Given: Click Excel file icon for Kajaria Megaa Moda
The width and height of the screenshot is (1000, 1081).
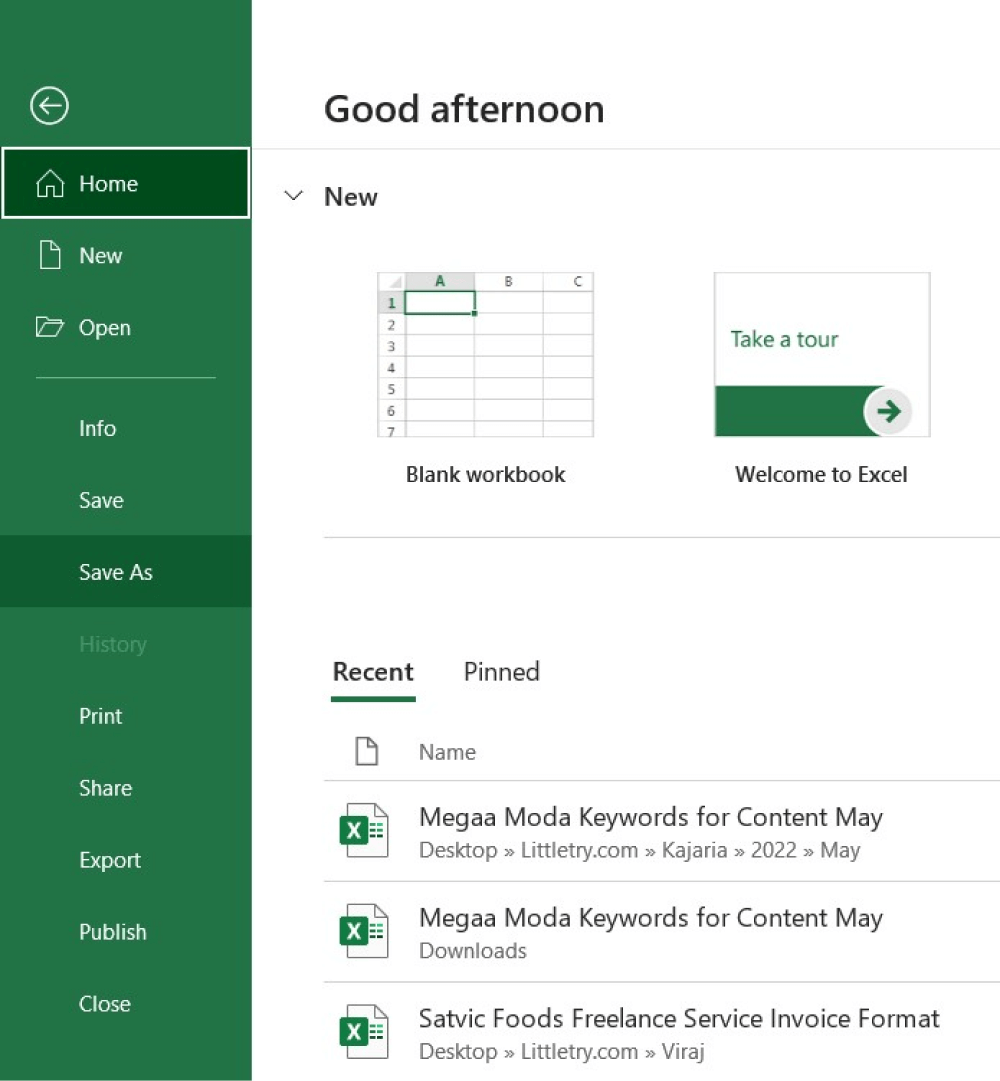Looking at the screenshot, I should click(x=364, y=830).
